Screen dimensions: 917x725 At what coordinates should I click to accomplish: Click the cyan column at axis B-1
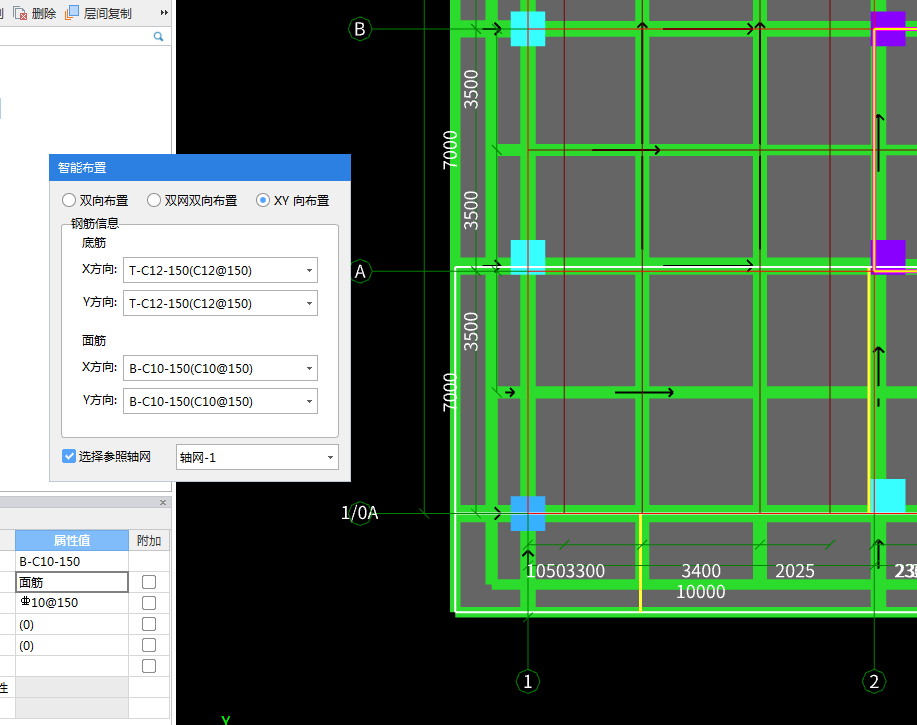(528, 29)
